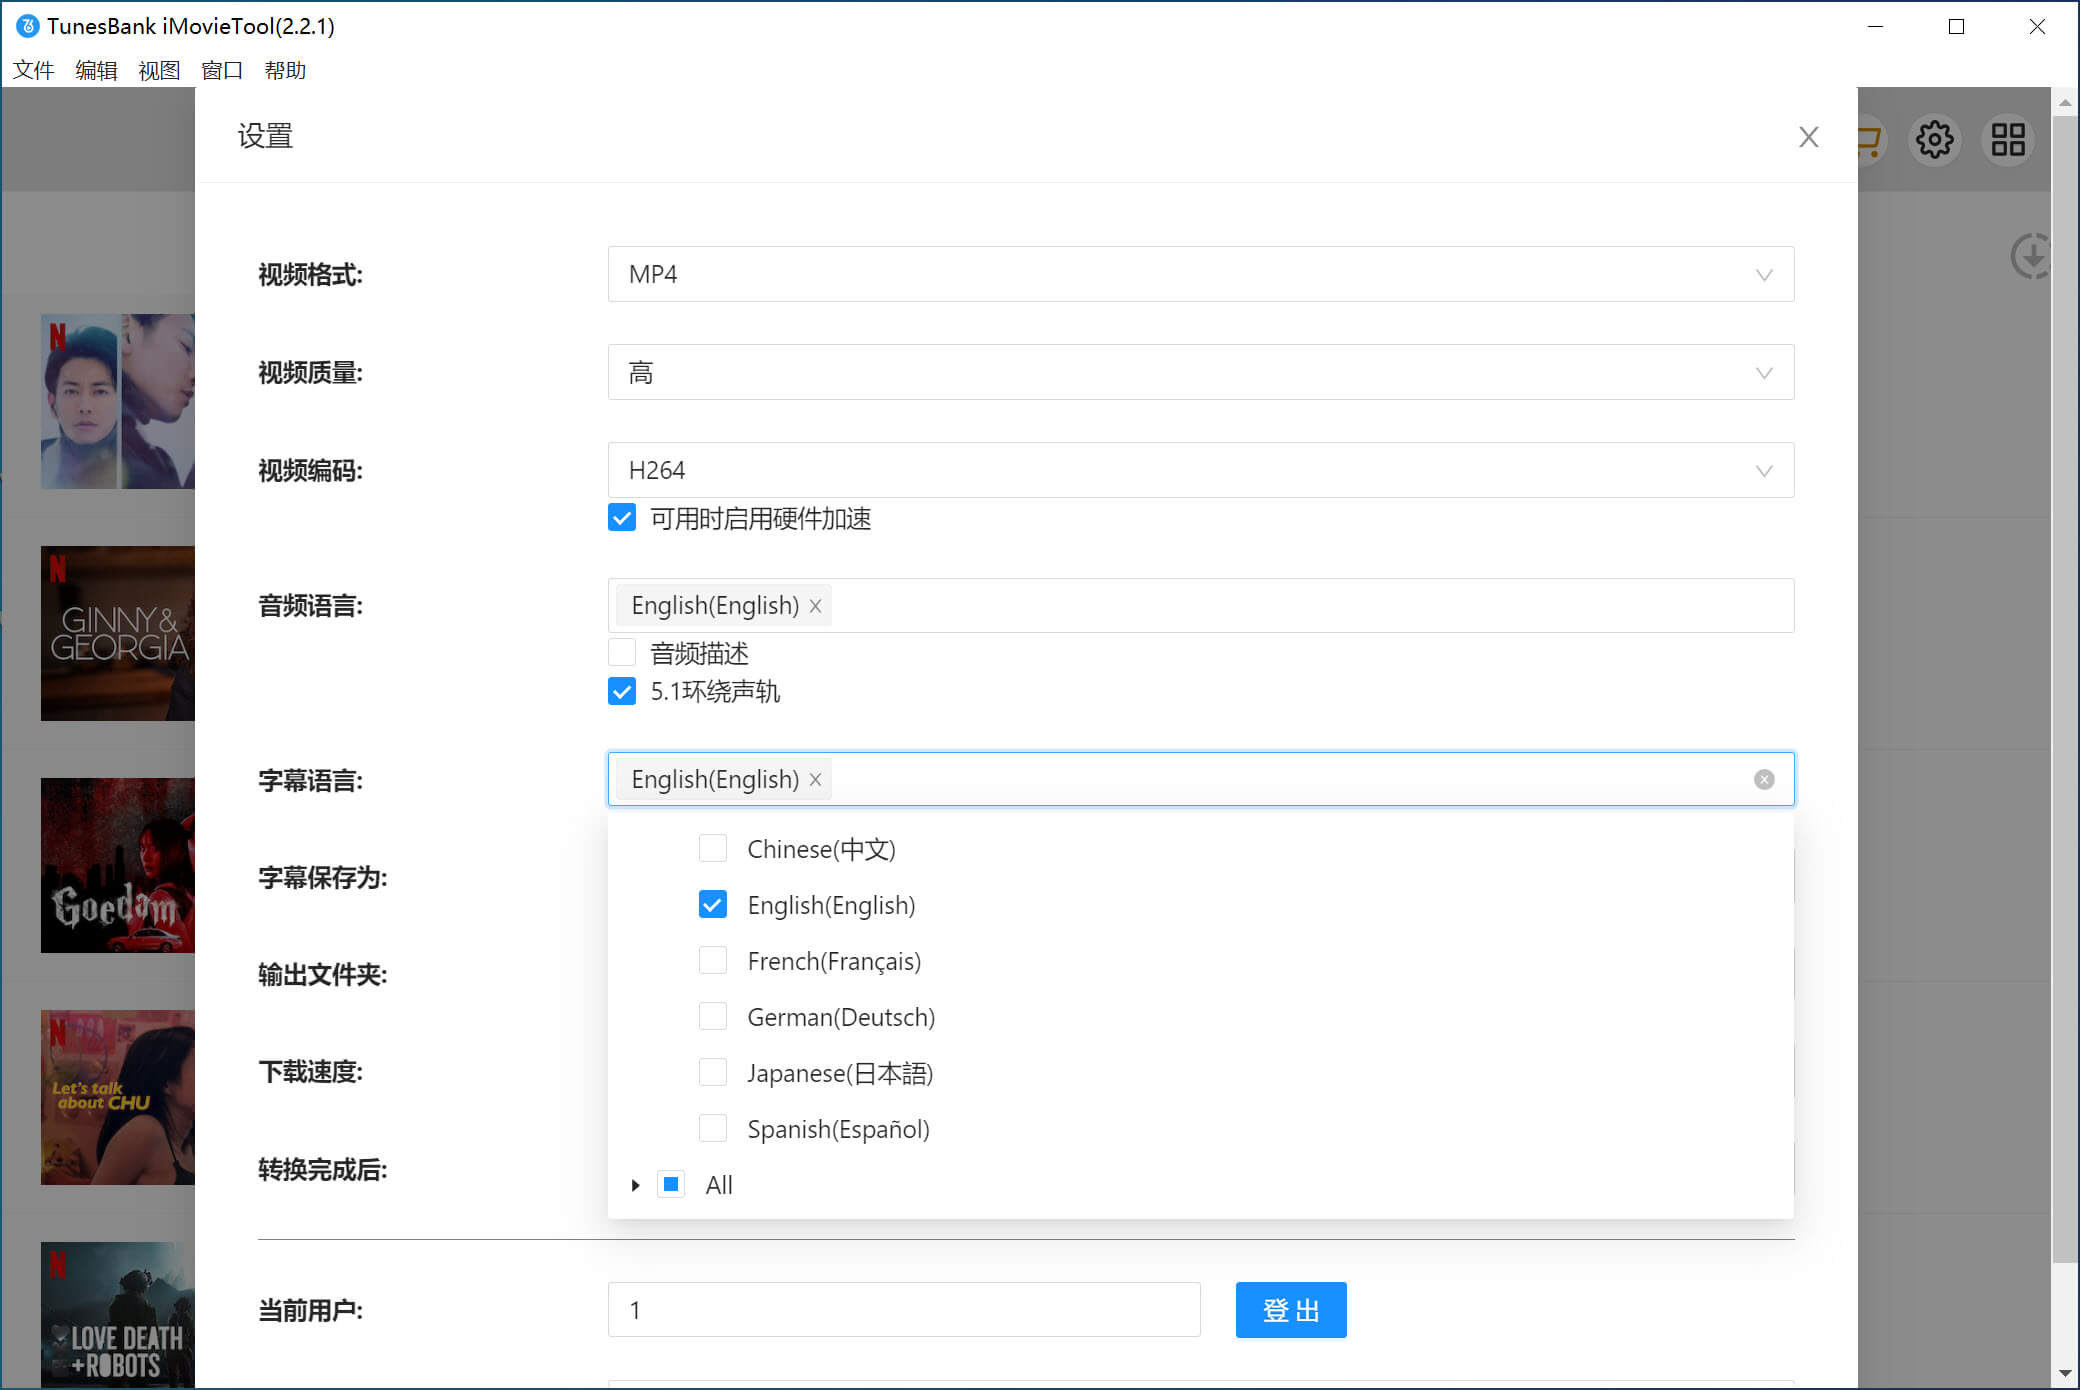Screen dimensions: 2080x1390
Task: Open the 帮助 menu
Action: point(285,70)
